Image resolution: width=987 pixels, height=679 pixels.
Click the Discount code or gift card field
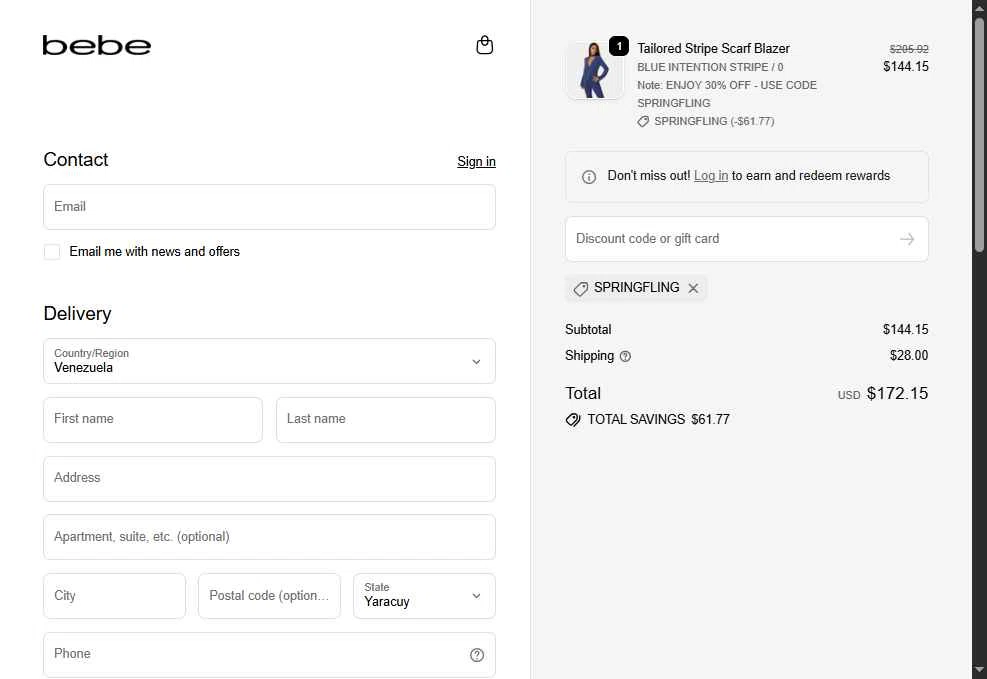click(x=730, y=239)
